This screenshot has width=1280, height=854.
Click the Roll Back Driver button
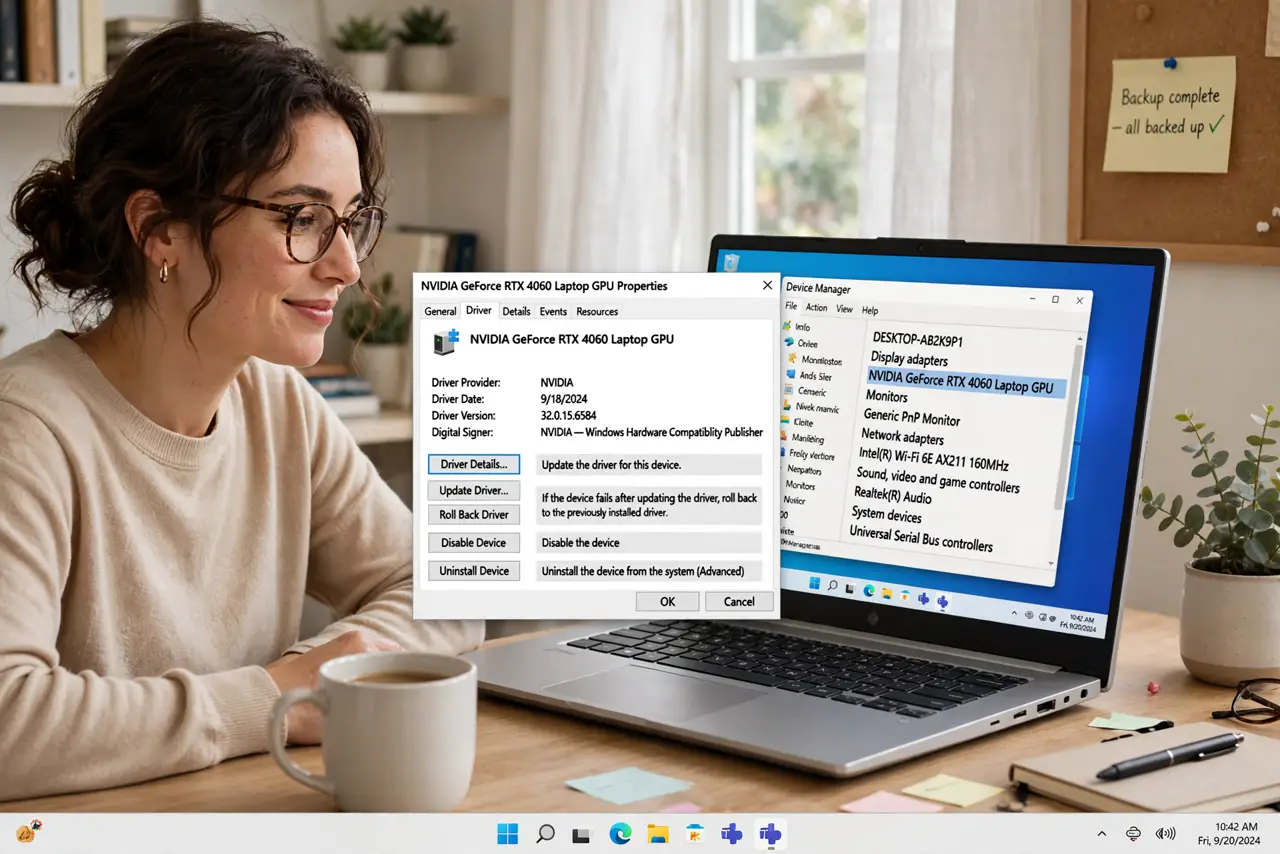click(x=474, y=514)
